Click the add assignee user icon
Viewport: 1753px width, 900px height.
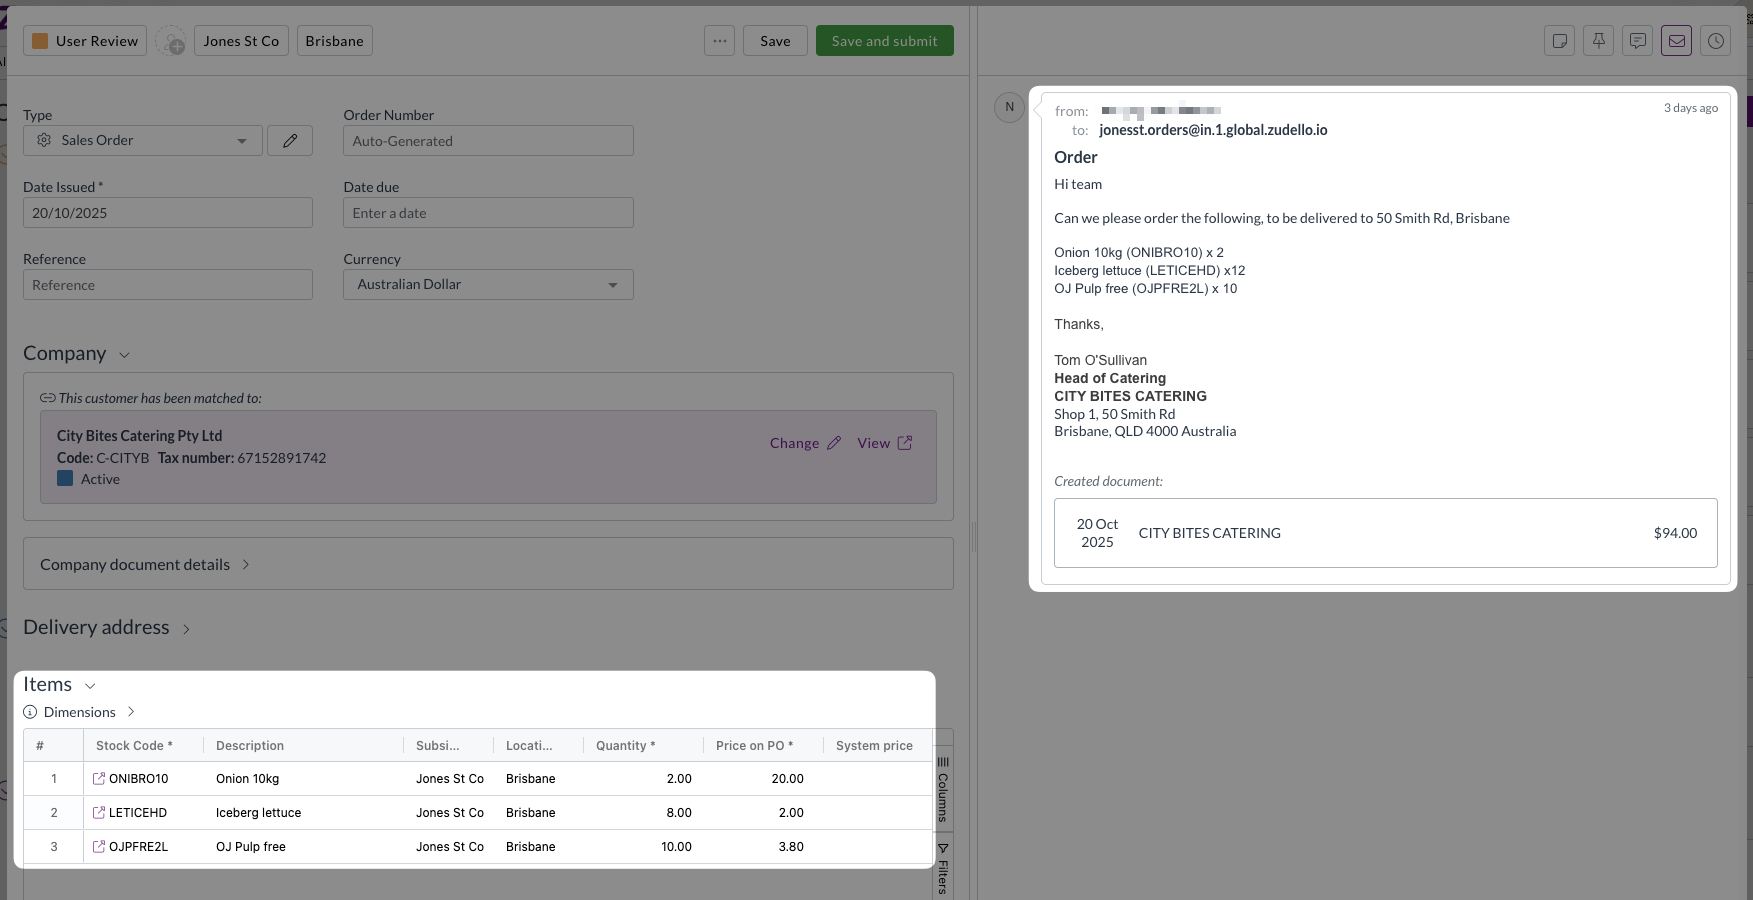click(171, 42)
